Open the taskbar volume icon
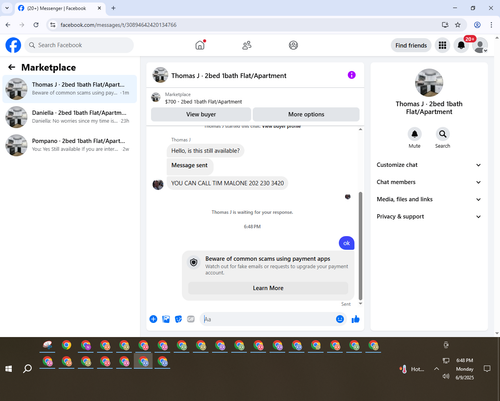The width and height of the screenshot is (500, 401). tap(446, 377)
